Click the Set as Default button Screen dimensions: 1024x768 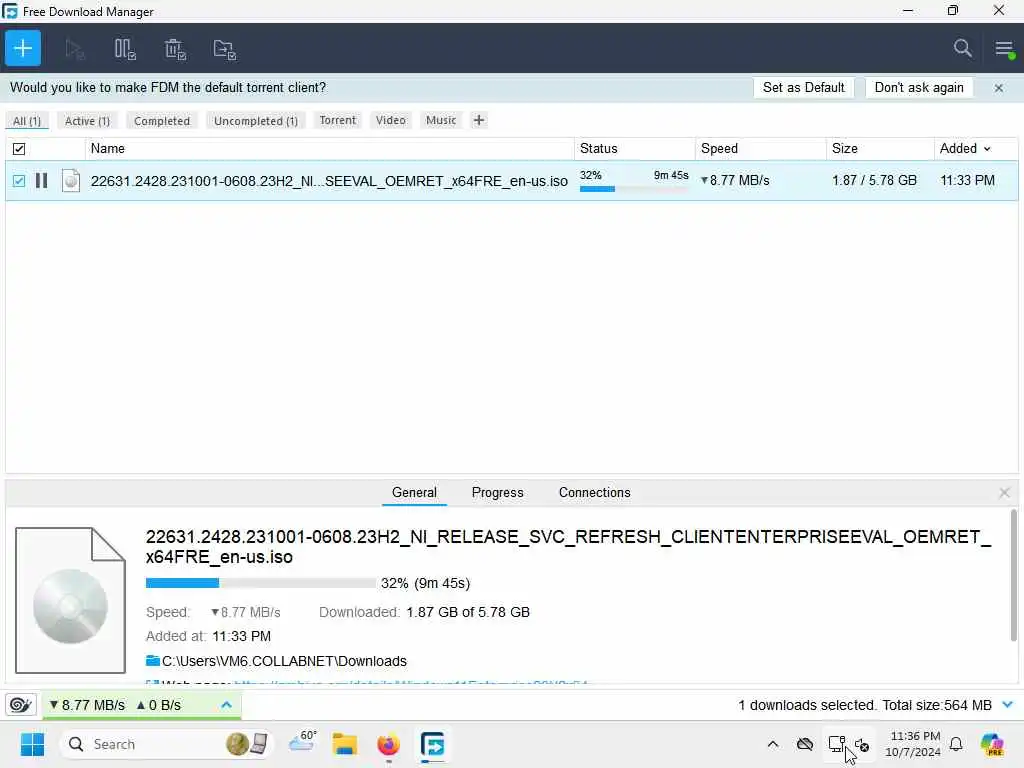(x=803, y=88)
